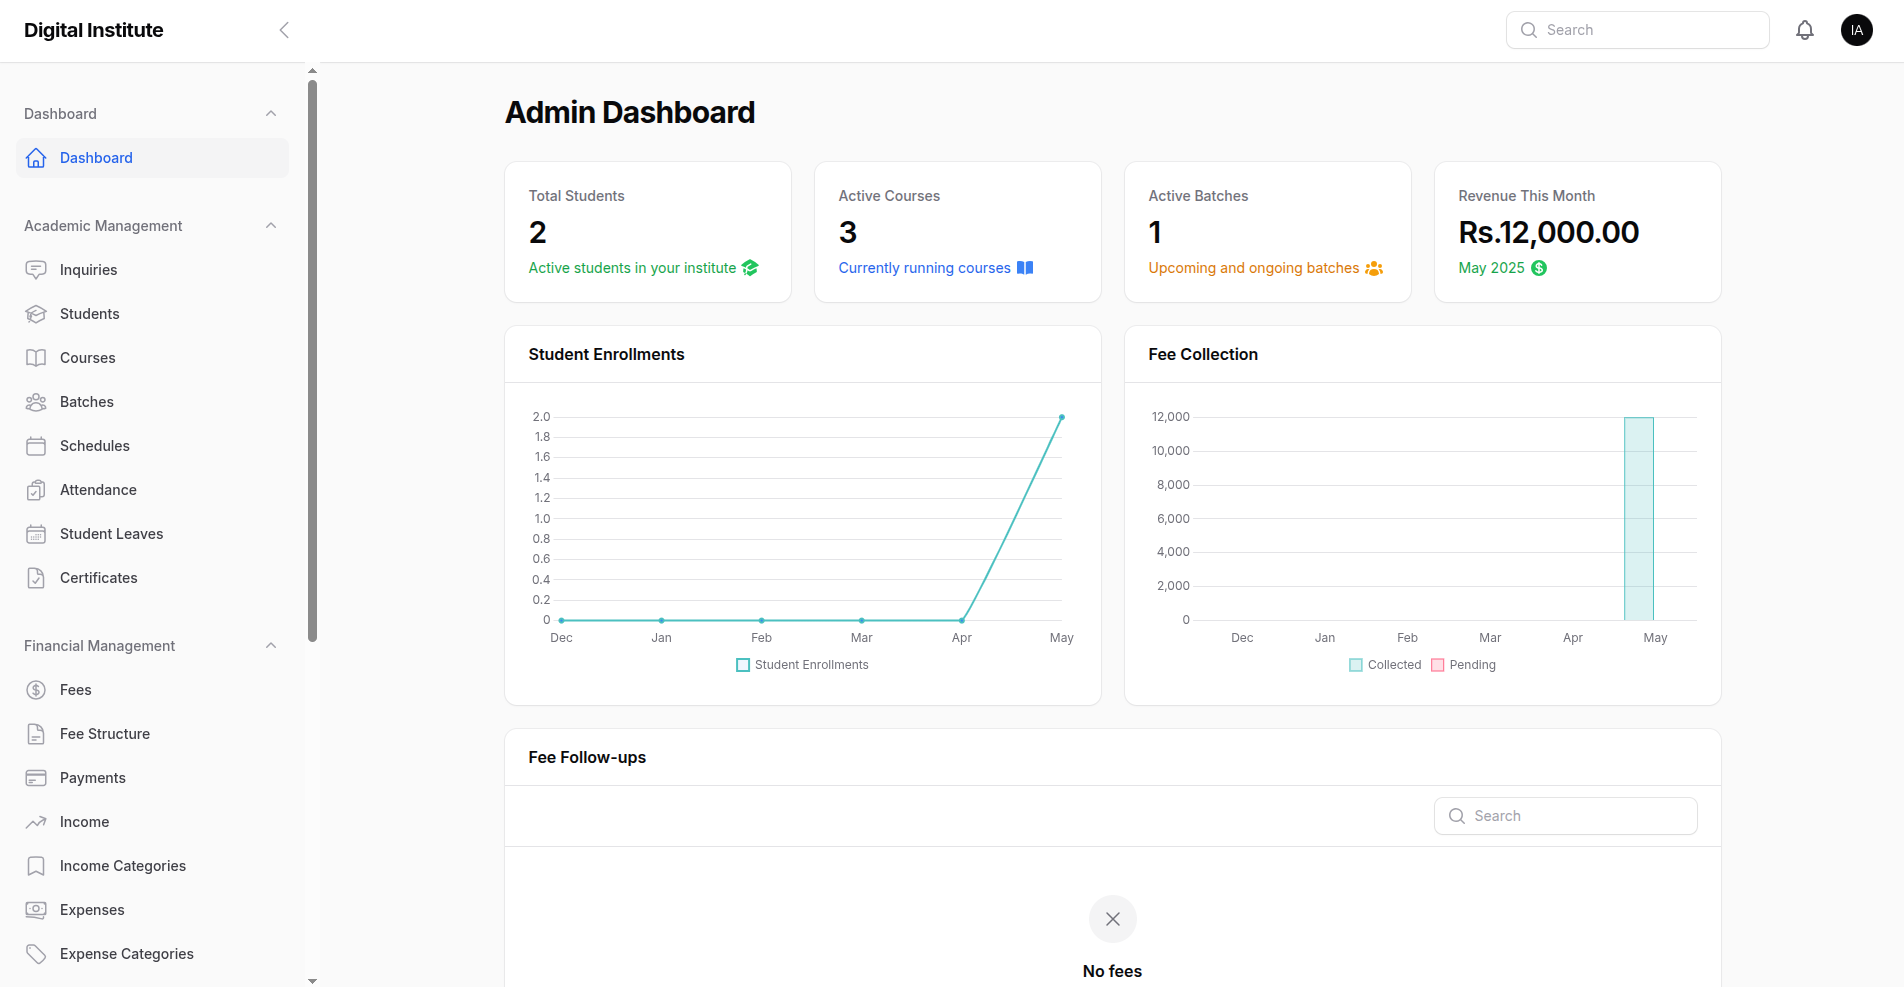Image resolution: width=1904 pixels, height=987 pixels.
Task: Toggle the Student Enrollments legend checkbox
Action: 742,664
